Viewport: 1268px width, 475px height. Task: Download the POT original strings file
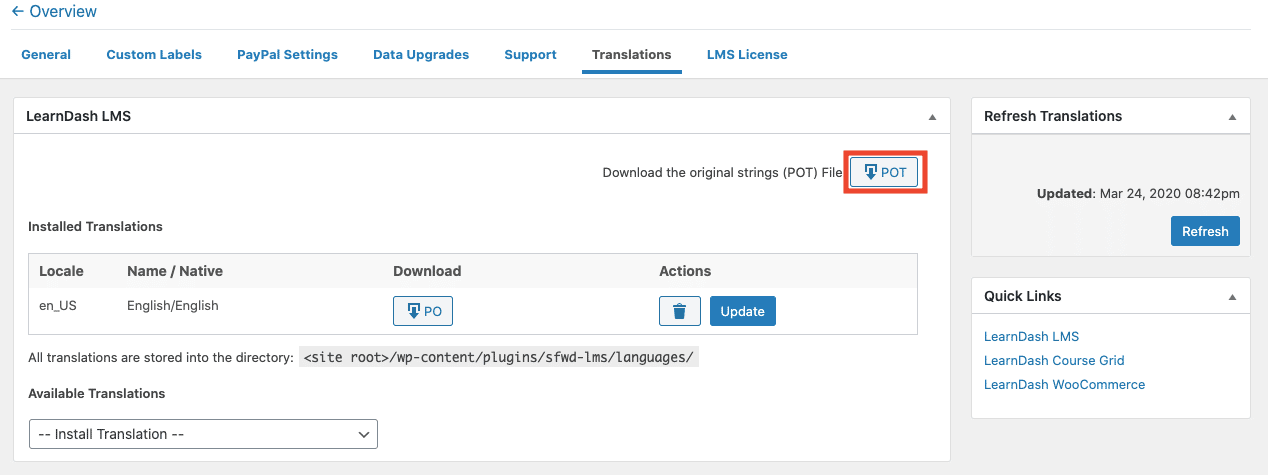coord(885,172)
